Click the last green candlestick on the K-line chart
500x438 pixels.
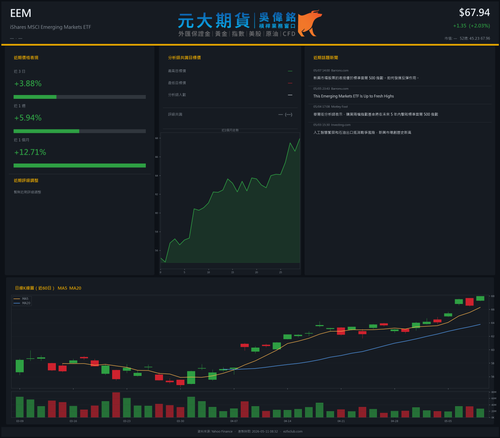[x=480, y=298]
